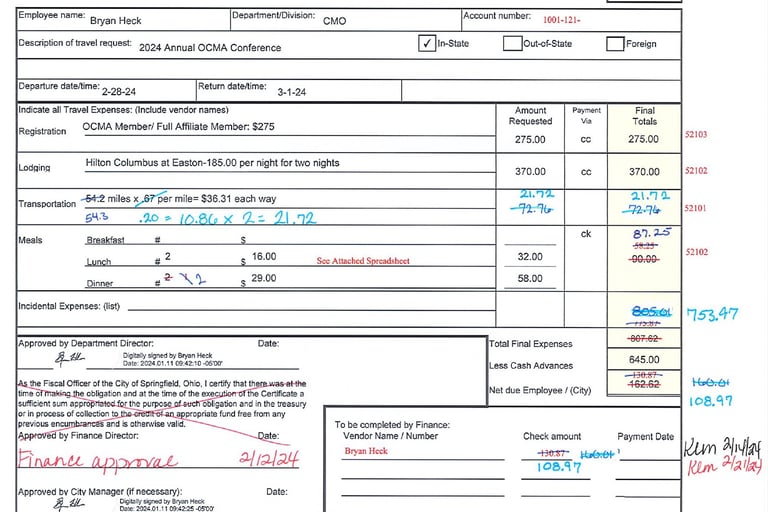Click red See Attached Spreadsheet note
The height and width of the screenshot is (512, 768).
click(363, 261)
